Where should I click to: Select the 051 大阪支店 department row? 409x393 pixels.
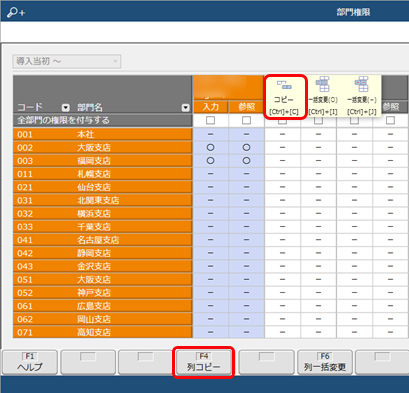tap(103, 280)
